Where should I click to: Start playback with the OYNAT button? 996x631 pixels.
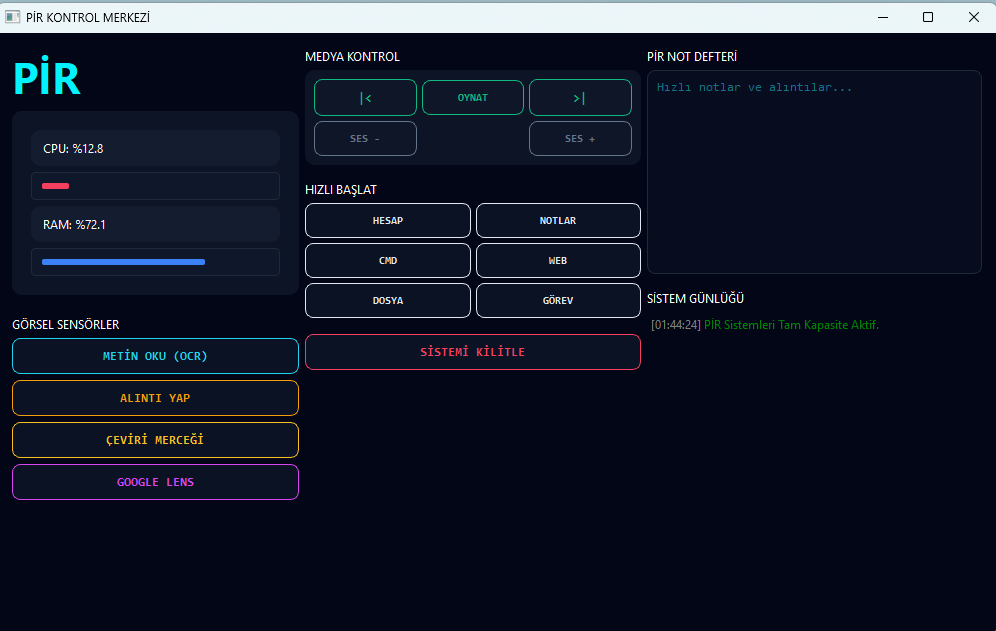[473, 97]
